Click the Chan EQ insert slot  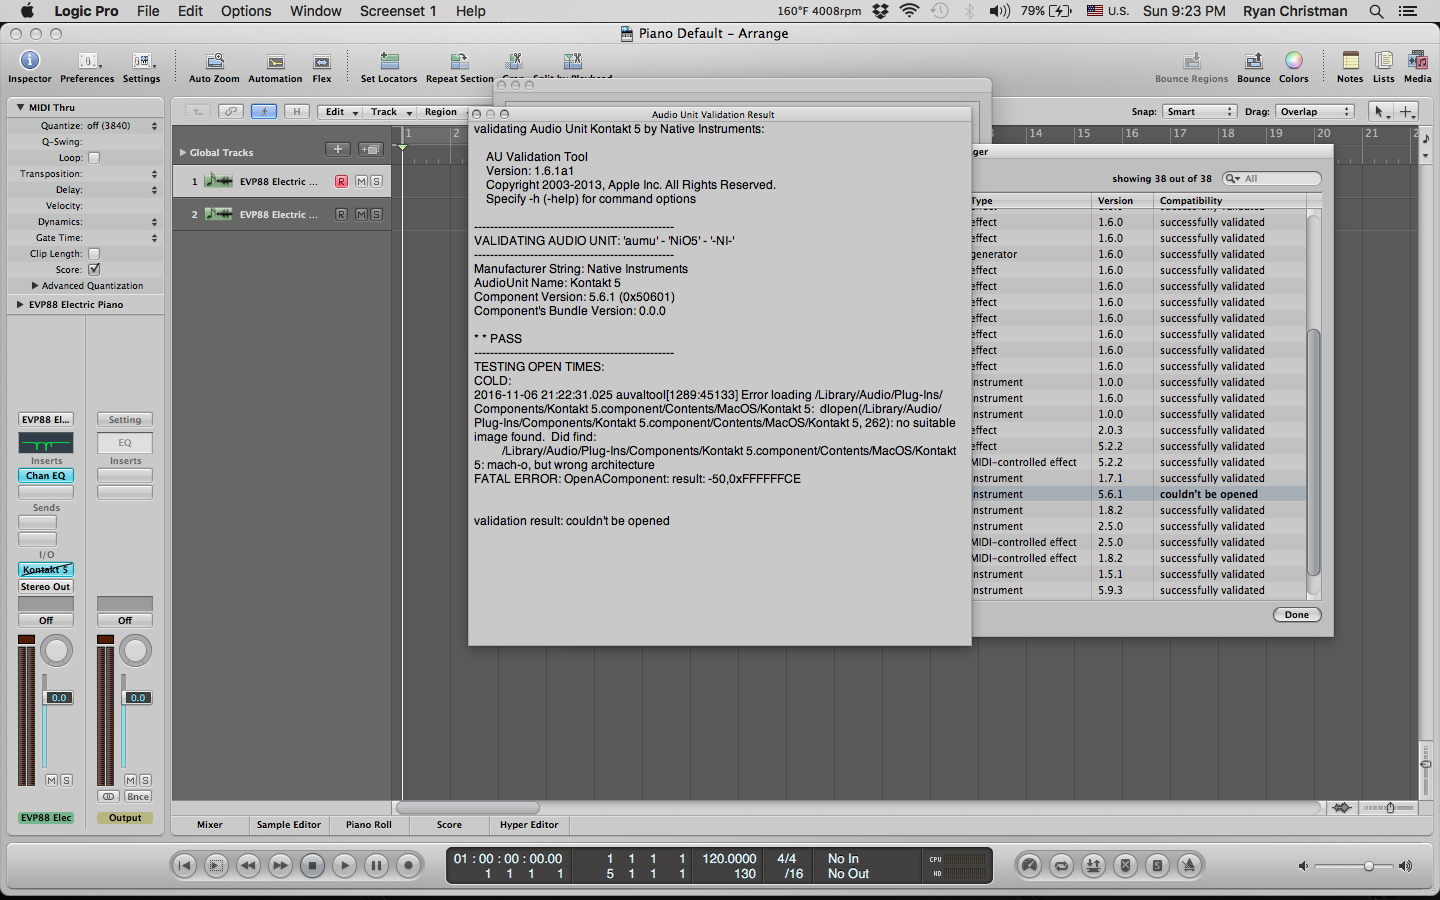(x=46, y=476)
